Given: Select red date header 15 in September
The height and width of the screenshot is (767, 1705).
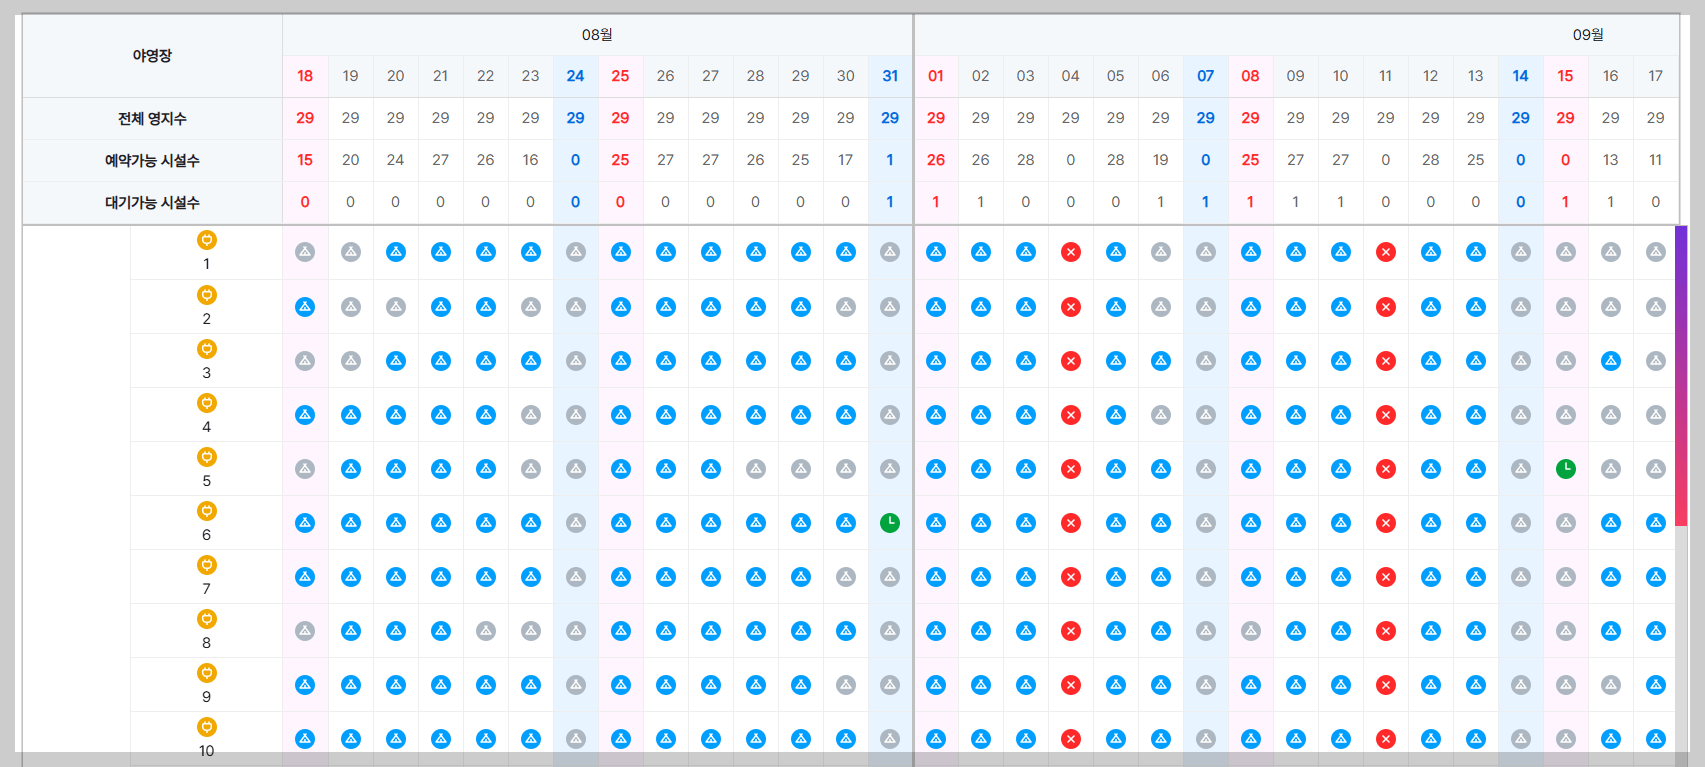Looking at the screenshot, I should pyautogui.click(x=1566, y=76).
